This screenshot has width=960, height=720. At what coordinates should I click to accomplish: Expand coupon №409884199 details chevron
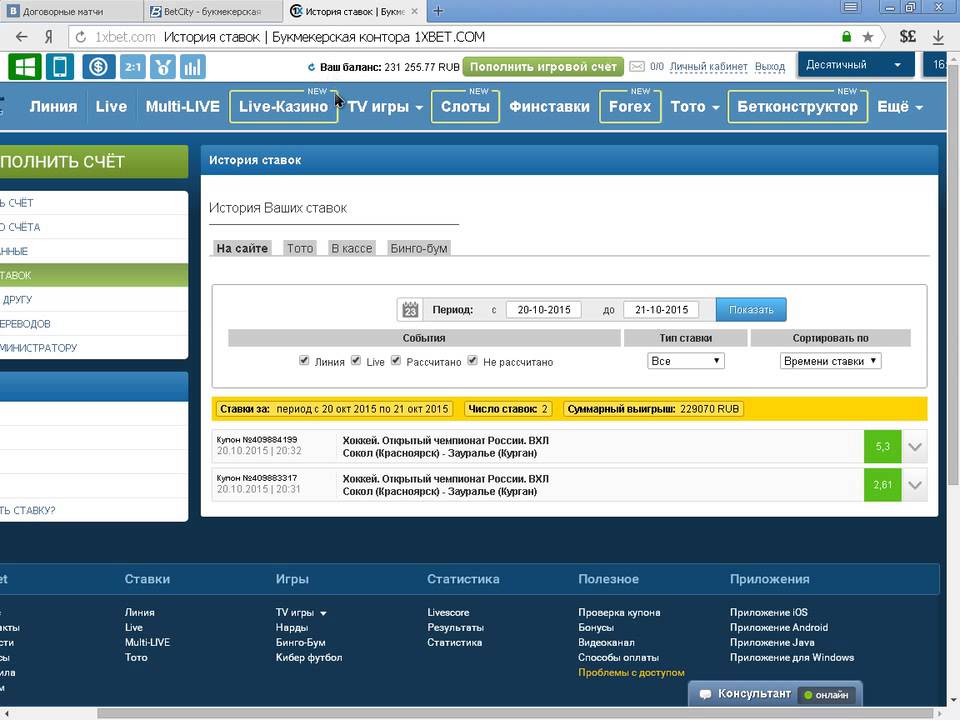(x=915, y=447)
